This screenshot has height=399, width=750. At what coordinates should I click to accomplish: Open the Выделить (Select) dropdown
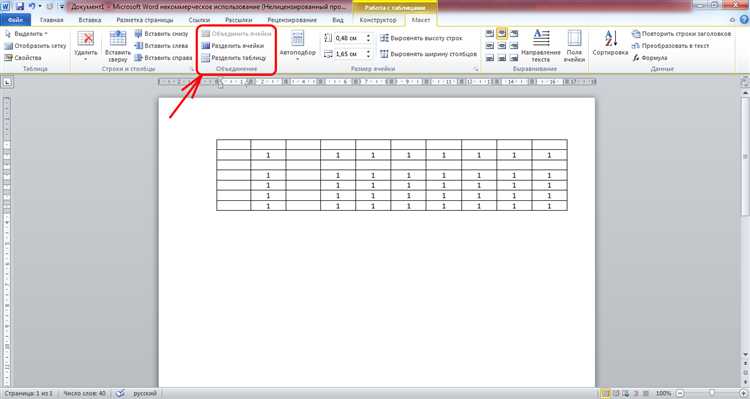click(x=26, y=34)
